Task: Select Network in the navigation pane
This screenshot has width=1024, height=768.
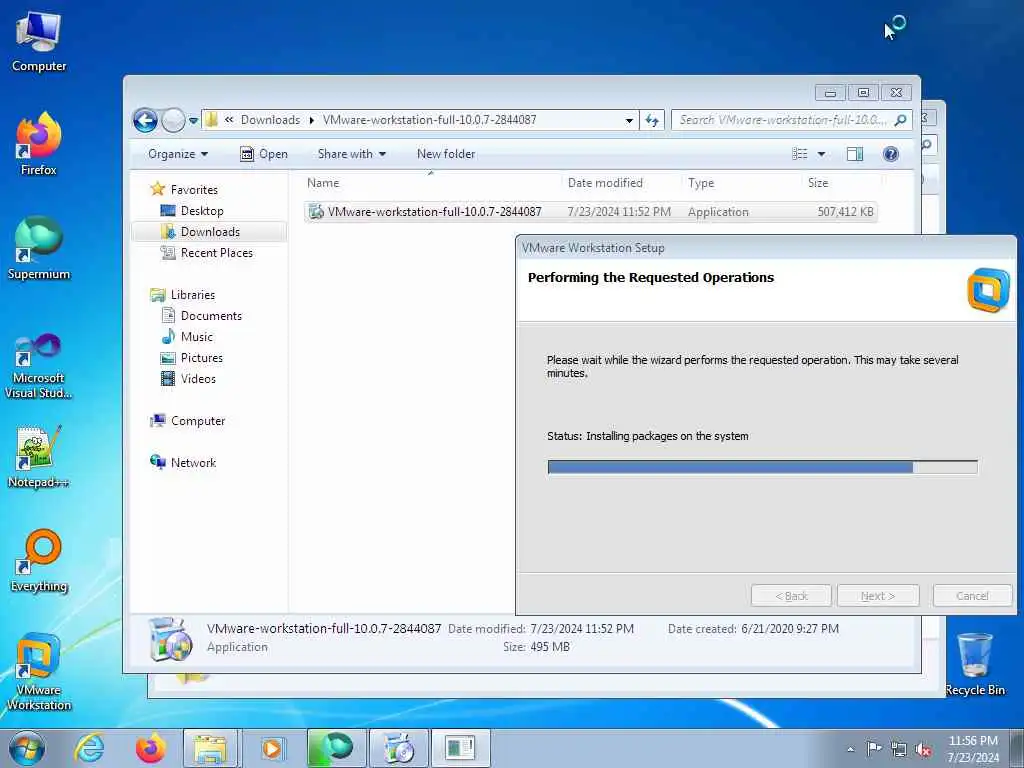Action: (193, 462)
